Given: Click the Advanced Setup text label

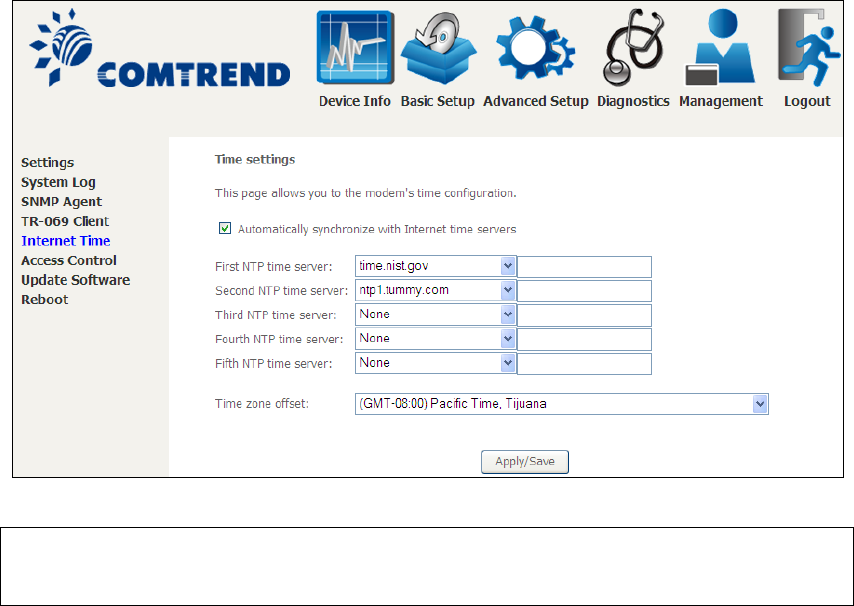Looking at the screenshot, I should 535,101.
